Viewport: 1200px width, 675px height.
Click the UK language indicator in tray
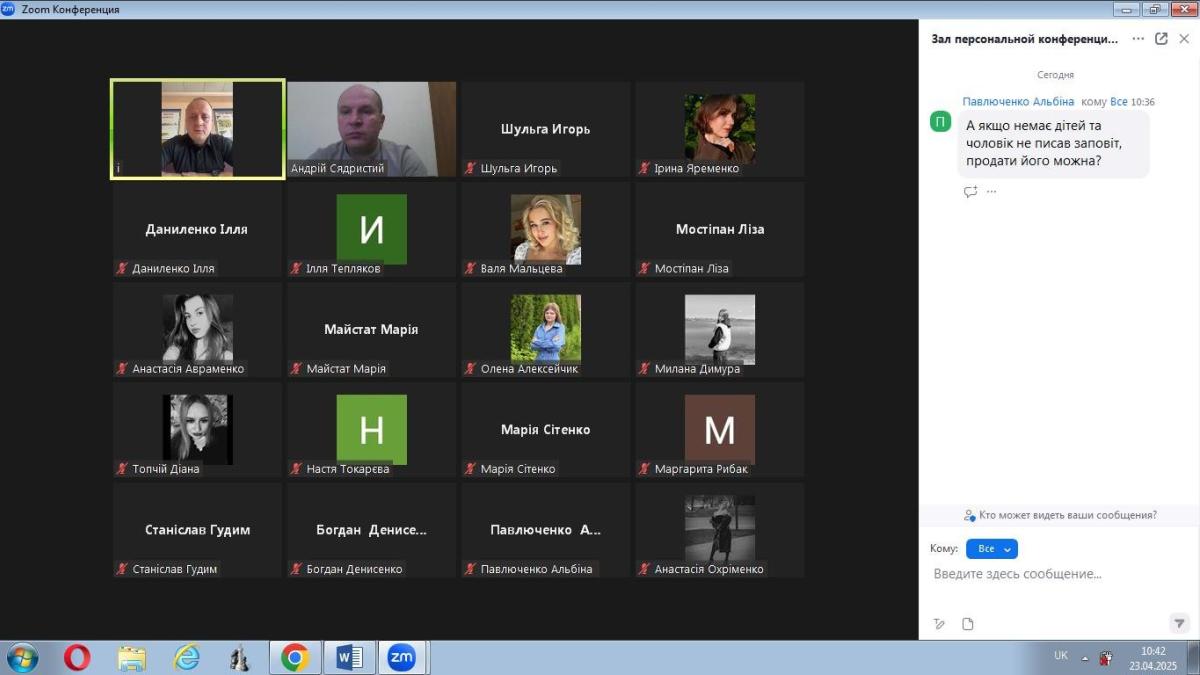click(x=1060, y=656)
